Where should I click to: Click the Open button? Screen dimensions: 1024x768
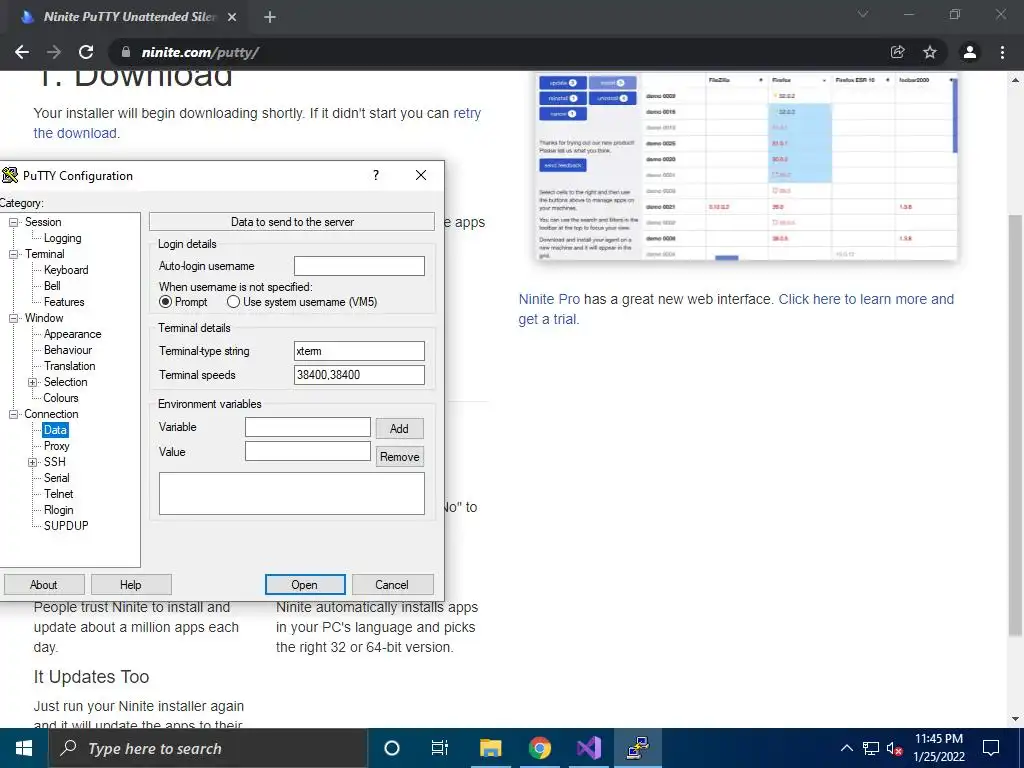click(x=305, y=584)
